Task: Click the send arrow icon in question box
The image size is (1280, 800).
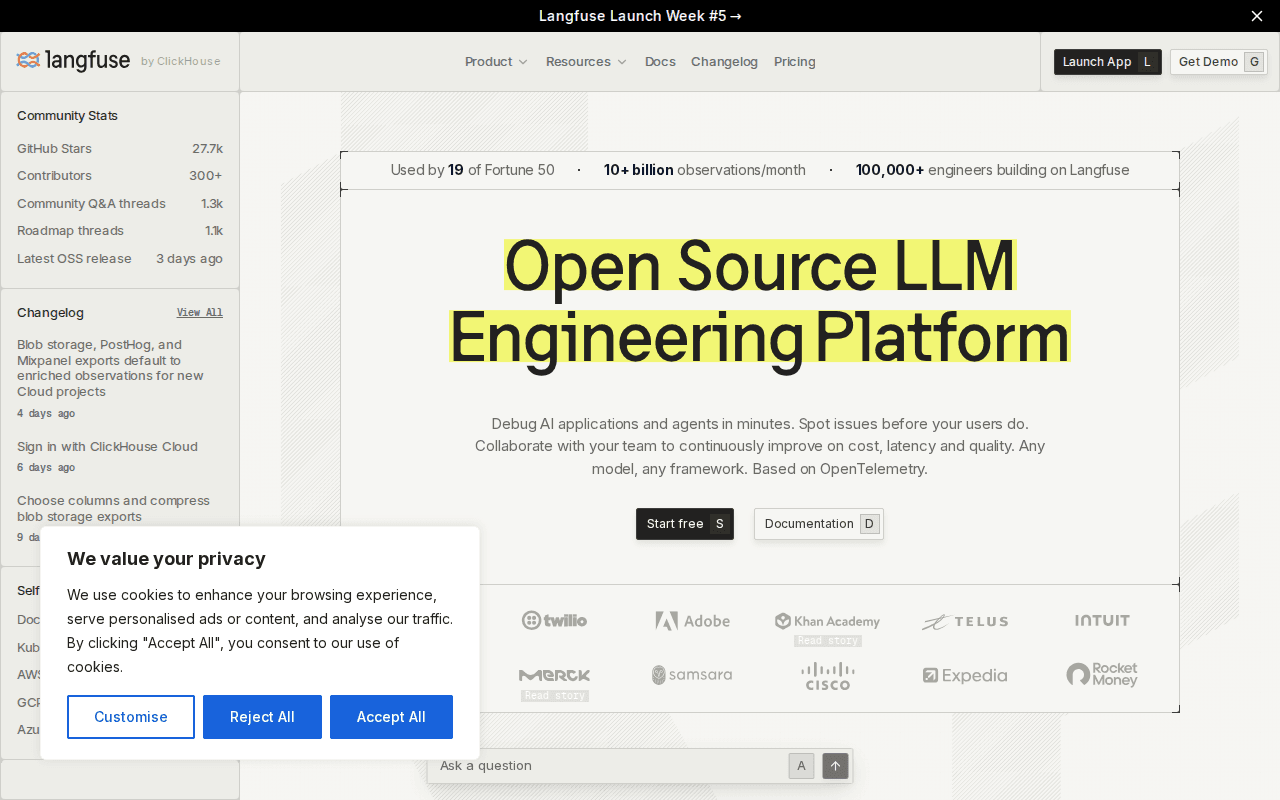Action: (x=836, y=766)
